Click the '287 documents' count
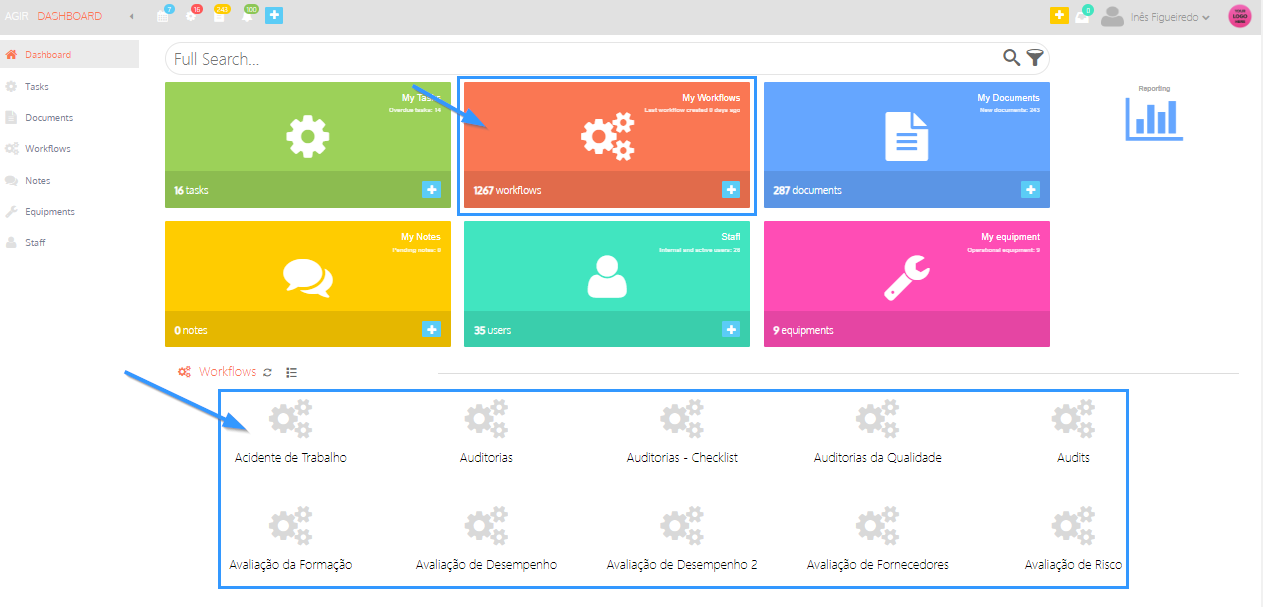 (807, 190)
